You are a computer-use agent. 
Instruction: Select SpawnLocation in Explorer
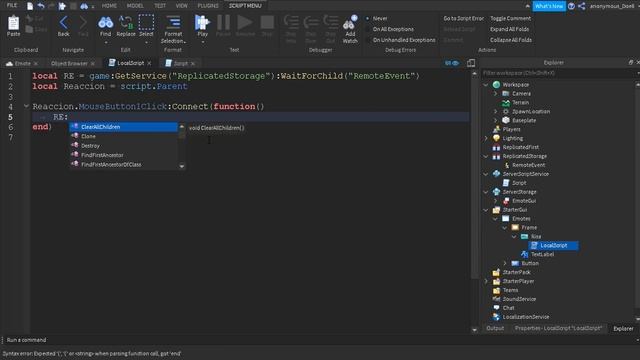(x=531, y=111)
